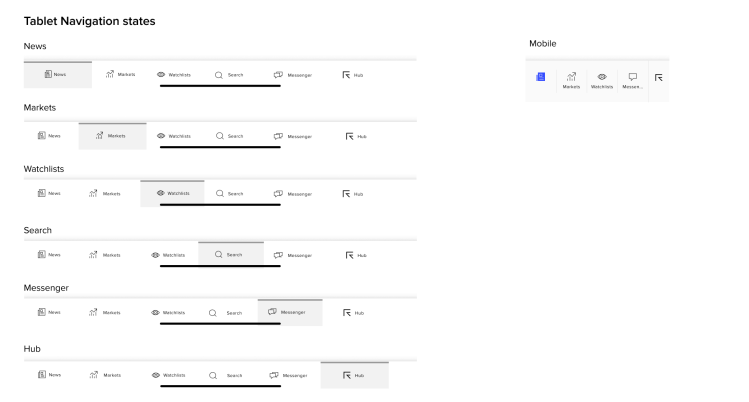The width and height of the screenshot is (749, 402).
Task: Select the Markets chart icon in mobile navigation
Action: (x=571, y=77)
